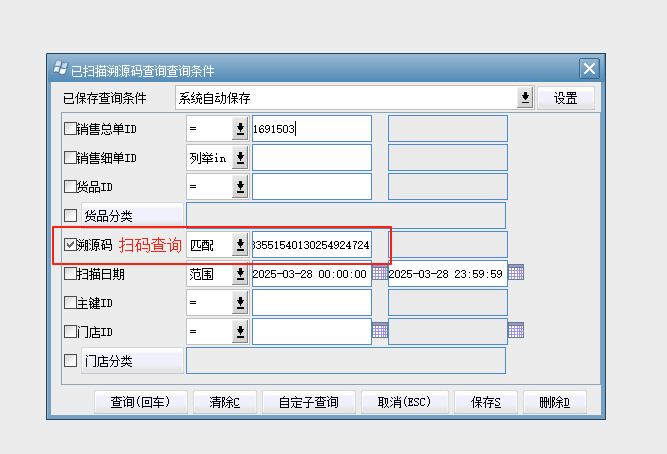Click the dialog title bar window icon
This screenshot has height=454, width=667.
61,69
